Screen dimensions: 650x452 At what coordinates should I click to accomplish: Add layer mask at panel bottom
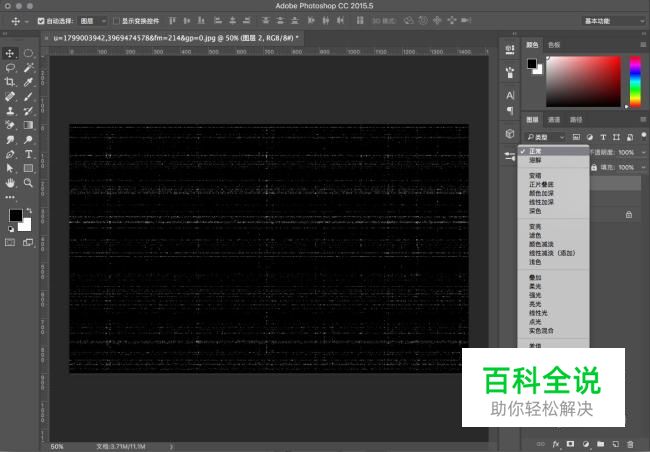click(x=571, y=444)
